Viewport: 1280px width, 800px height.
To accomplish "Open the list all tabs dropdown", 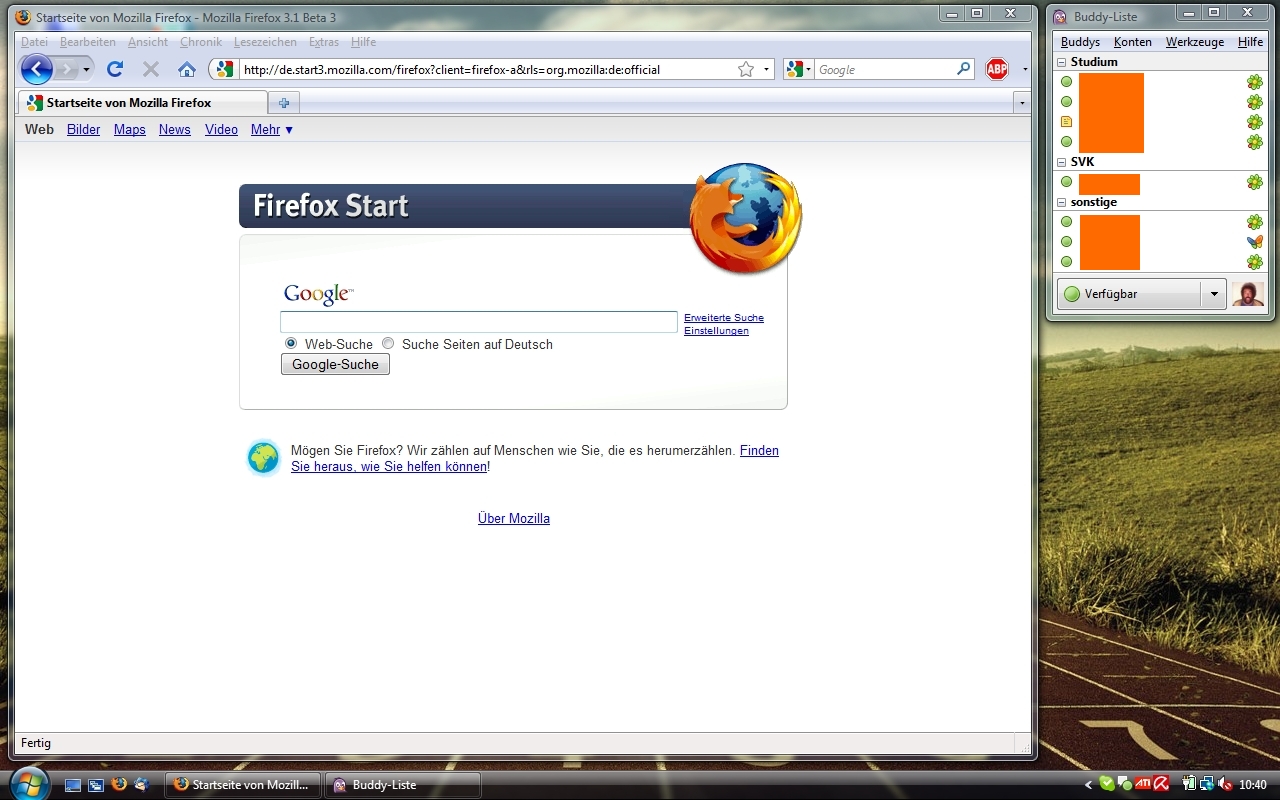I will click(x=1021, y=102).
